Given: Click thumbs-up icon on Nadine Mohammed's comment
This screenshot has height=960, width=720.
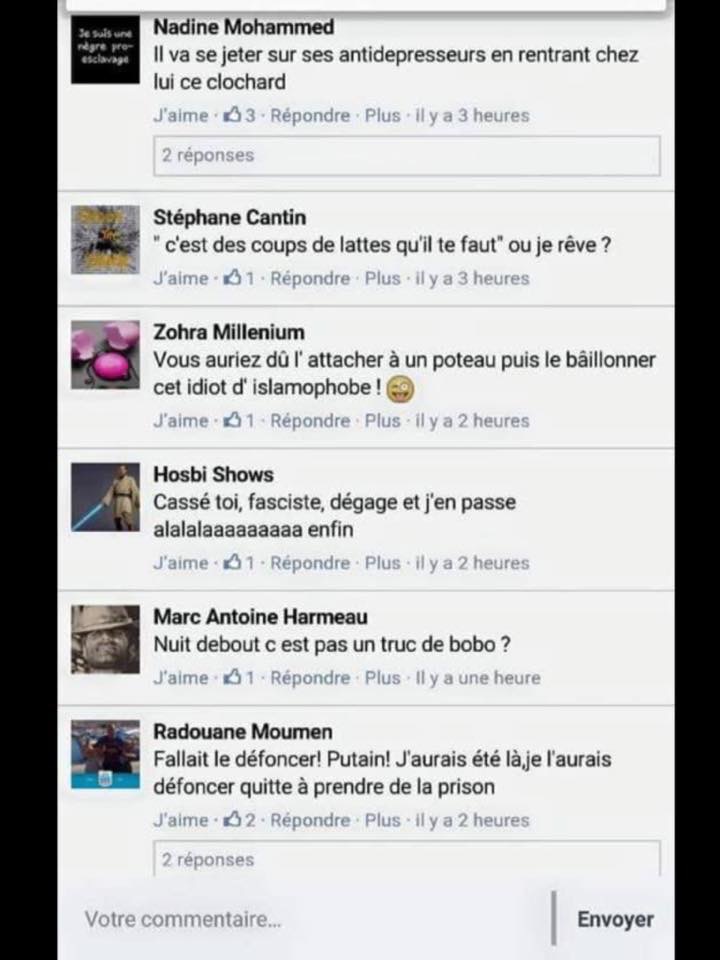Looking at the screenshot, I should click(x=233, y=114).
